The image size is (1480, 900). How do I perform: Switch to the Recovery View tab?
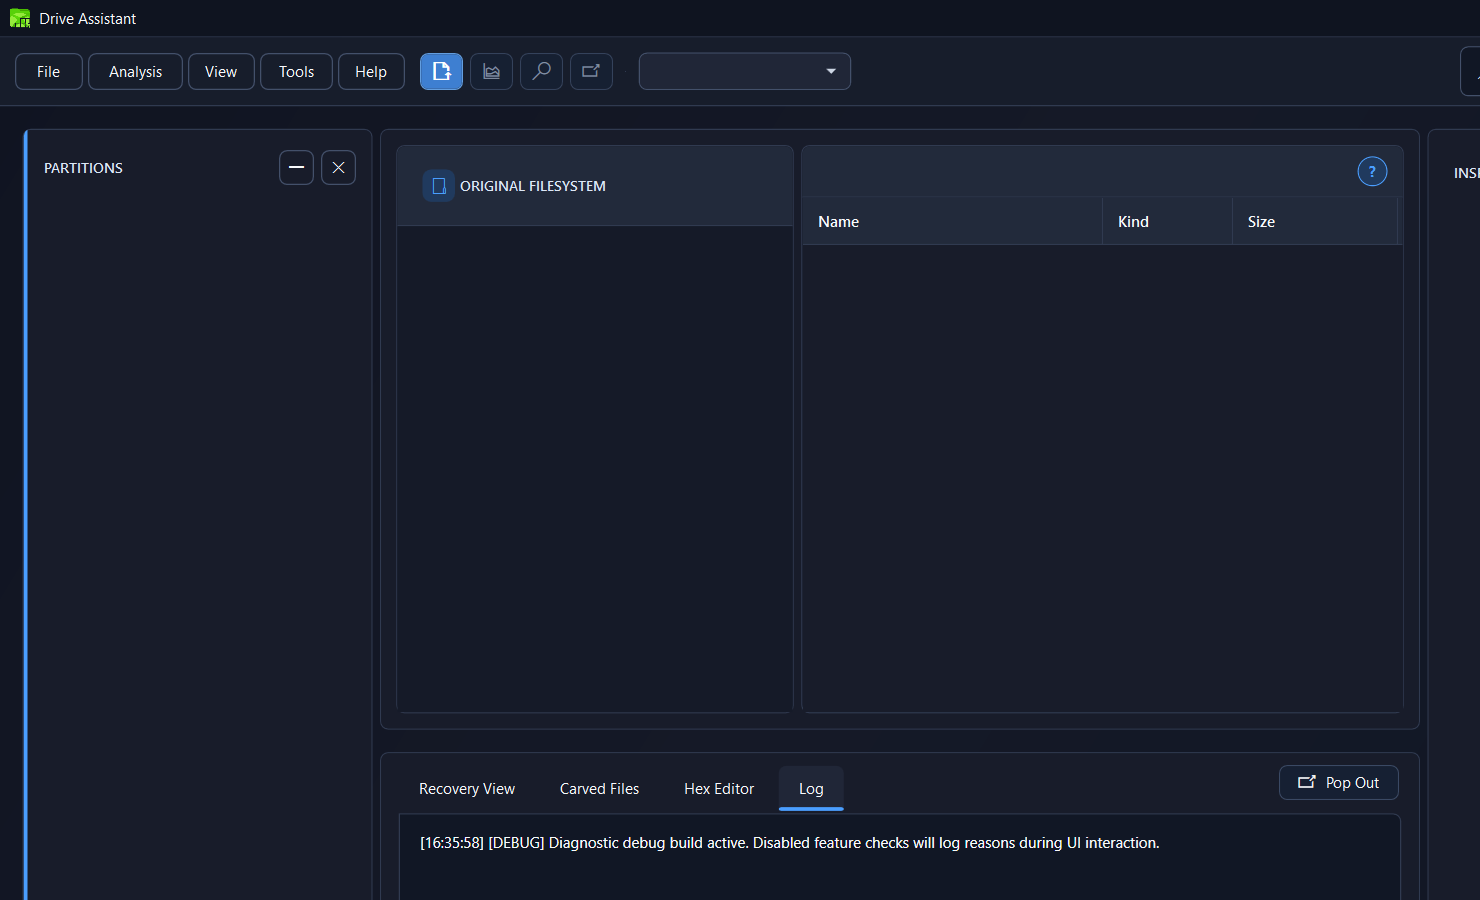click(x=467, y=789)
